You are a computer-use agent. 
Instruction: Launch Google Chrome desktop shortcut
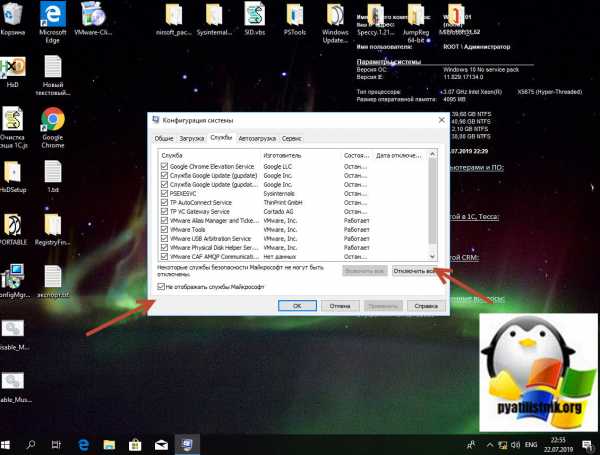(x=52, y=127)
